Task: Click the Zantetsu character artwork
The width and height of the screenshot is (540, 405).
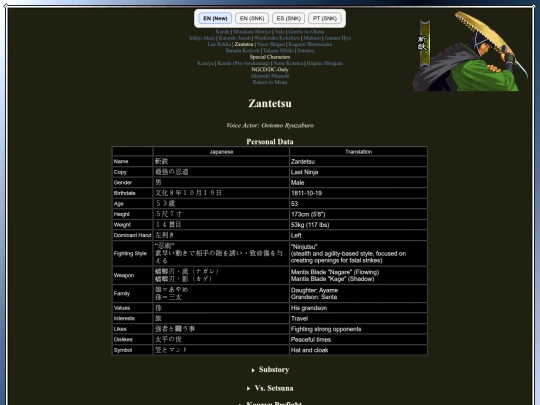Action: 470,51
